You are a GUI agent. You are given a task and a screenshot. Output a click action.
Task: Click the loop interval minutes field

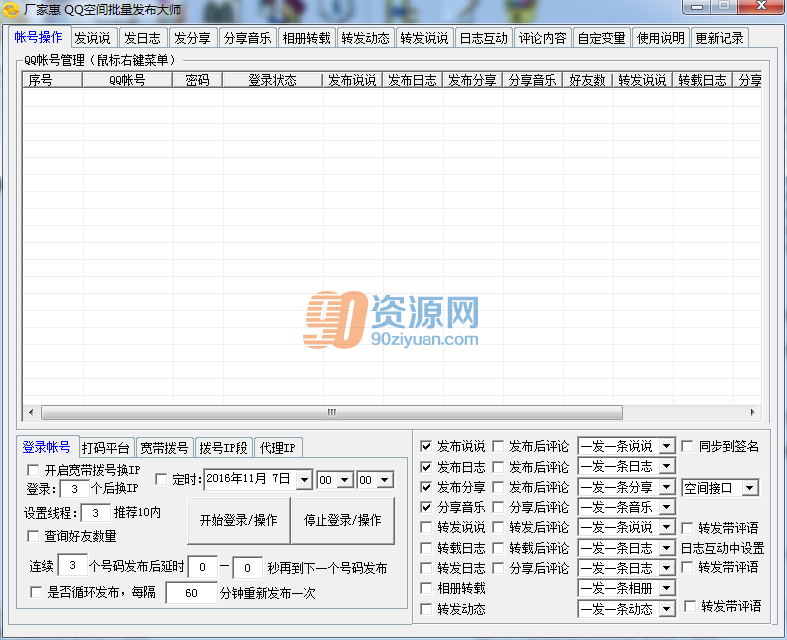coord(191,593)
